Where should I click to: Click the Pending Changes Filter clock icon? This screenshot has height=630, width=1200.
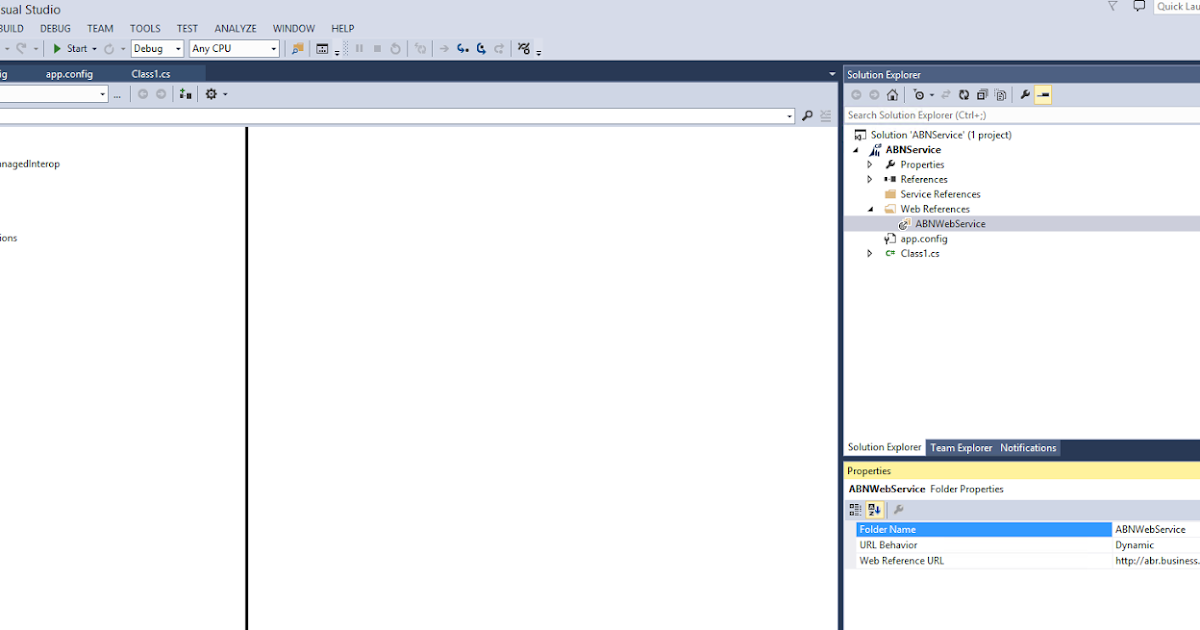tap(919, 95)
